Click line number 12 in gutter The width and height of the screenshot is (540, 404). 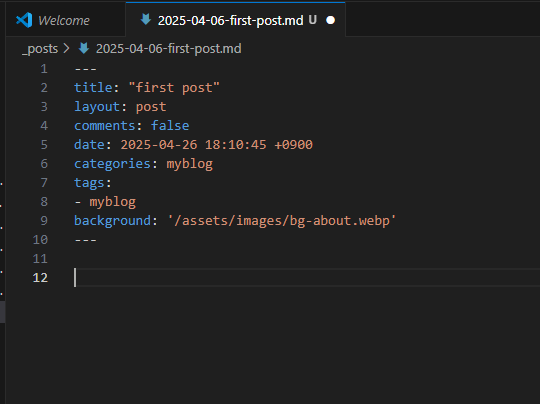[x=40, y=278]
